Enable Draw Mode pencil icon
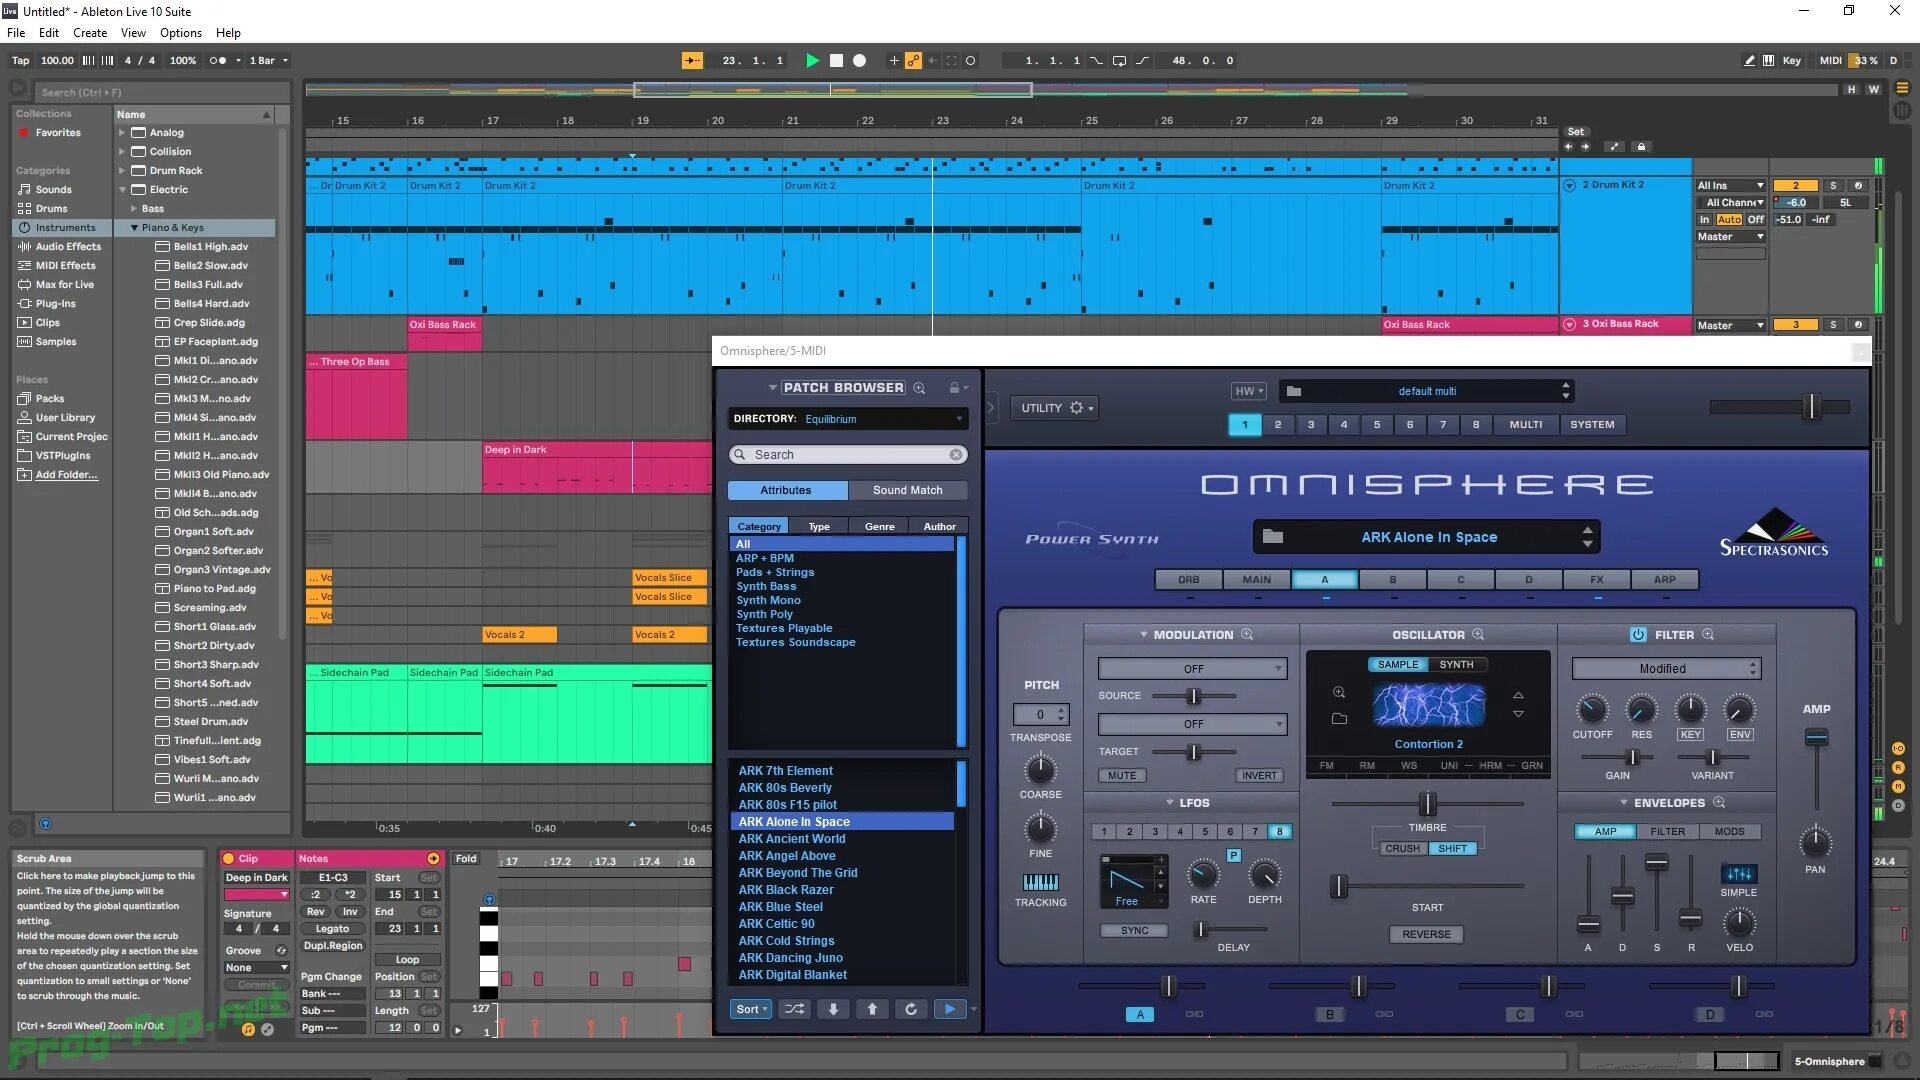Viewport: 1920px width, 1080px height. (x=1749, y=61)
